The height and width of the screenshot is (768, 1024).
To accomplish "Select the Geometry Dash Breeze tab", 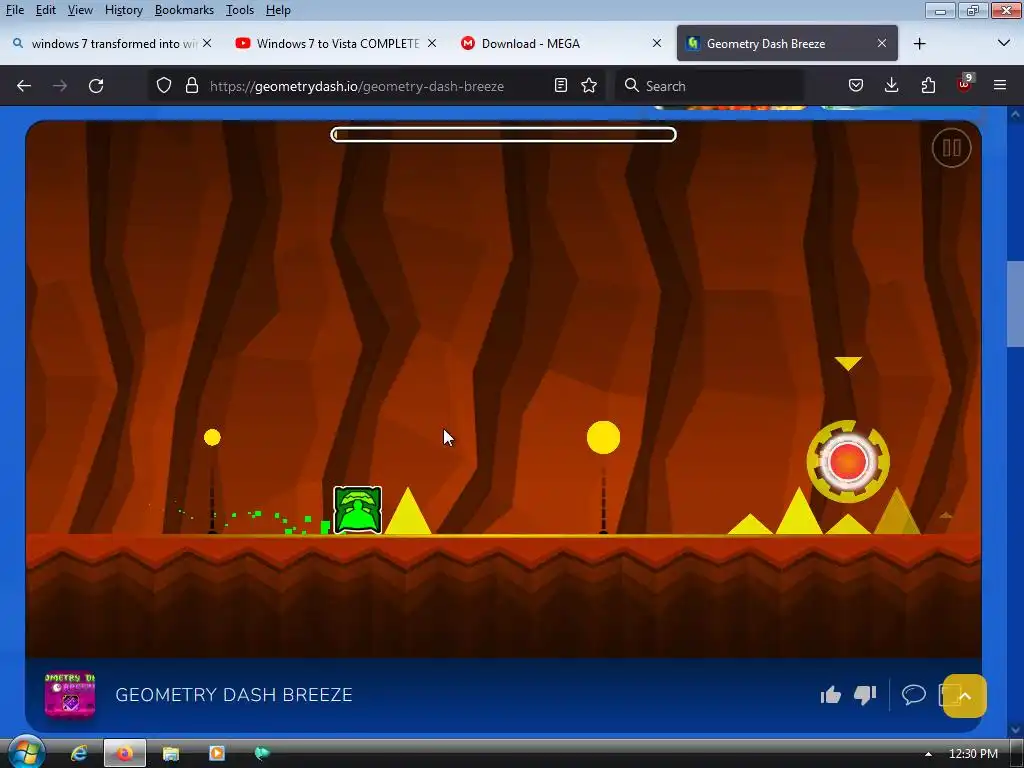I will 787,44.
